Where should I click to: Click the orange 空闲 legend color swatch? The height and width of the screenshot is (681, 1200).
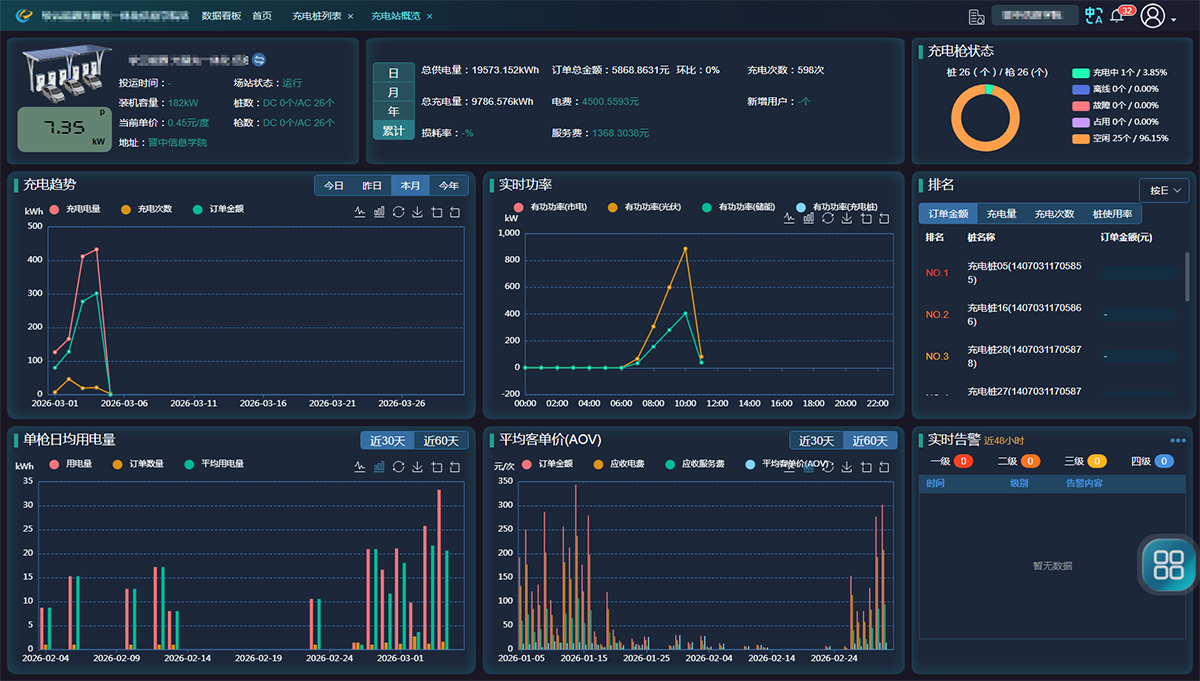tap(1080, 139)
